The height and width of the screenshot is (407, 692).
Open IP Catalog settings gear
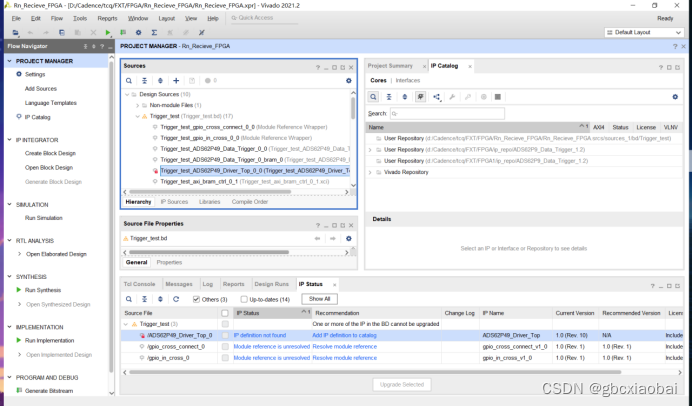click(675, 97)
